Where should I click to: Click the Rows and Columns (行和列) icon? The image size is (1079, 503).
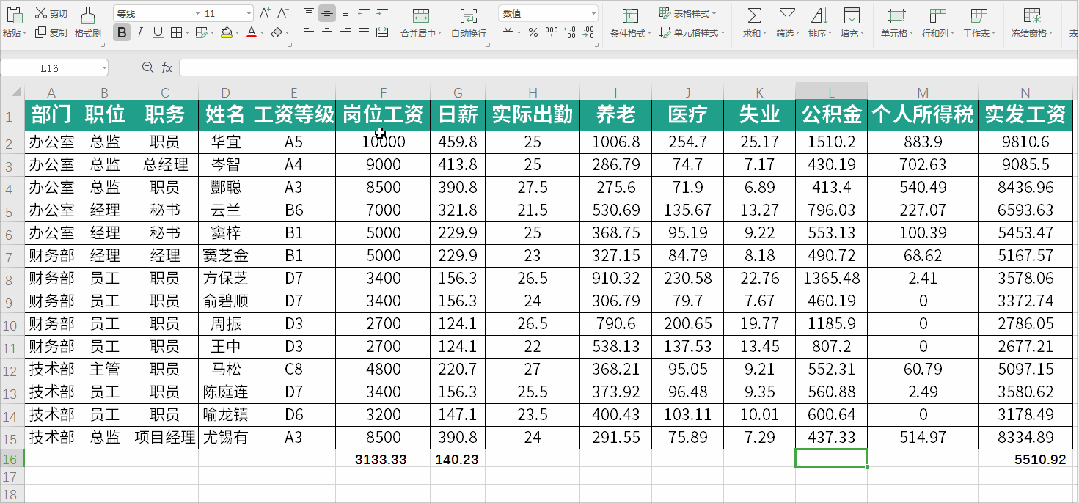coord(937,16)
